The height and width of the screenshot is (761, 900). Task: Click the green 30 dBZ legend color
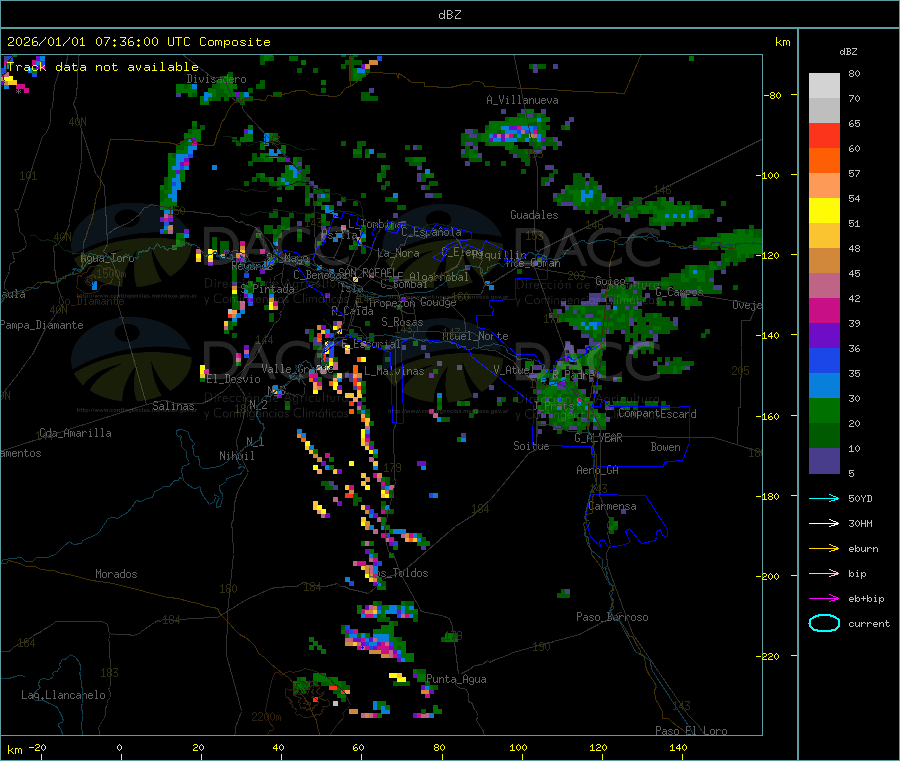(824, 410)
